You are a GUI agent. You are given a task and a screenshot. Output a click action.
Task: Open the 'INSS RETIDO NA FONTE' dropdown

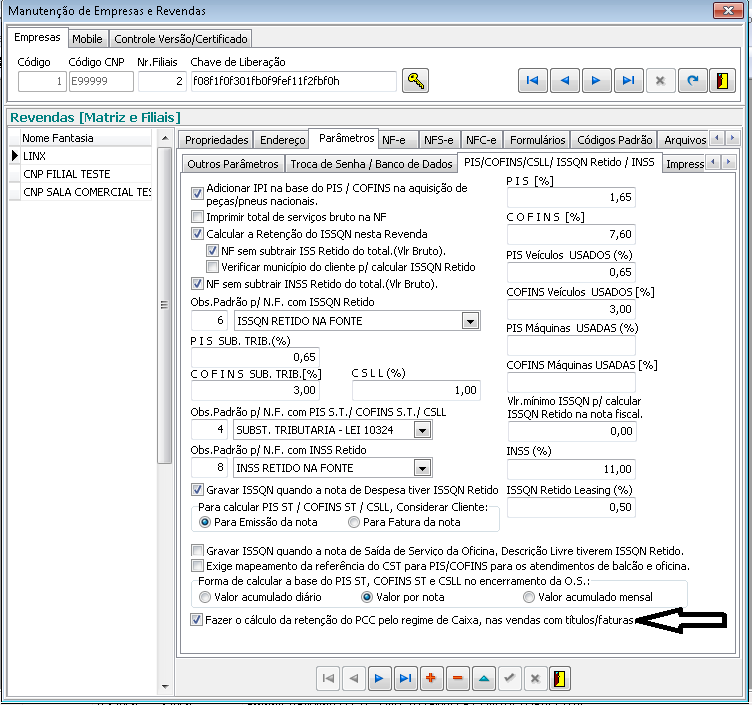pyautogui.click(x=422, y=466)
